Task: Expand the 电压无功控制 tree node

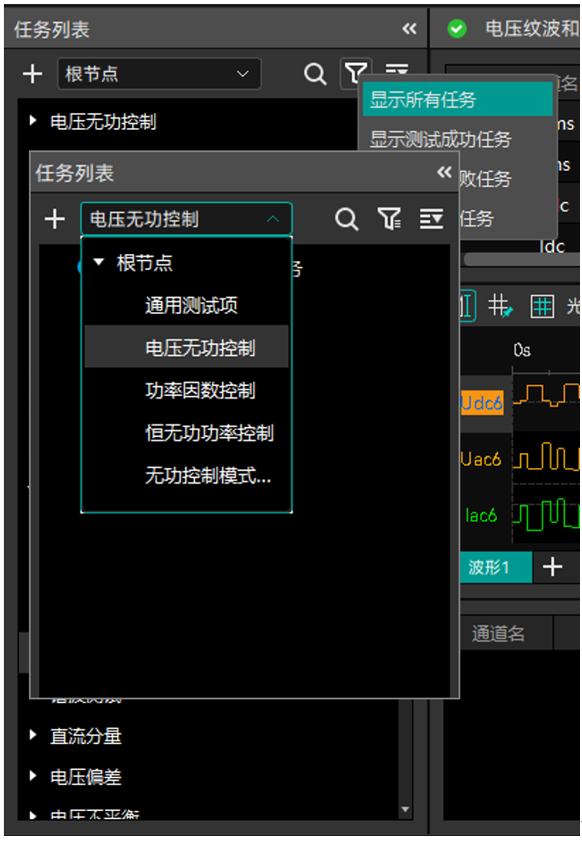Action: [x=33, y=121]
